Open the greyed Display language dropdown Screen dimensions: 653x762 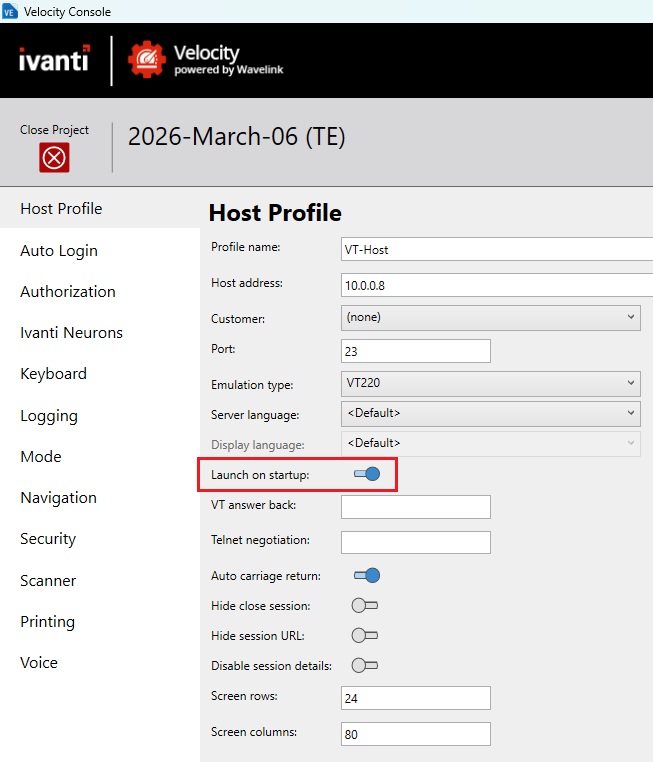click(x=491, y=444)
